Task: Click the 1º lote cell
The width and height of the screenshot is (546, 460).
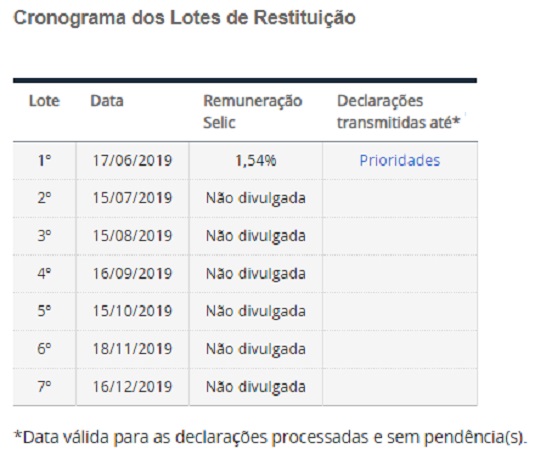Action: point(44,161)
